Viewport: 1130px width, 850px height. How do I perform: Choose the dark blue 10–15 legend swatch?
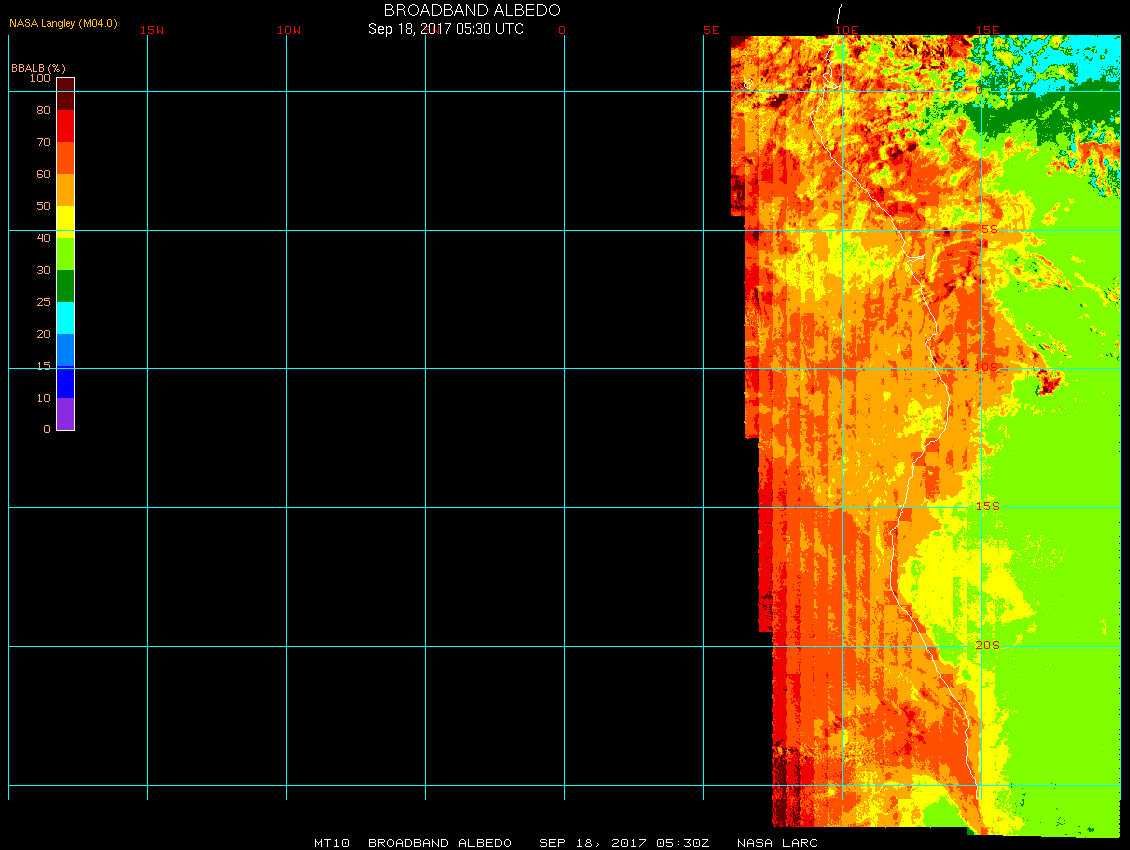pyautogui.click(x=66, y=382)
